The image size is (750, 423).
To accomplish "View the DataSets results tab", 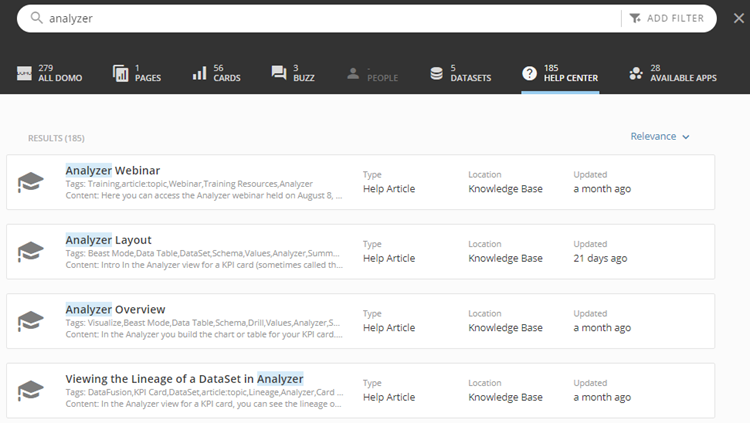I will click(460, 73).
